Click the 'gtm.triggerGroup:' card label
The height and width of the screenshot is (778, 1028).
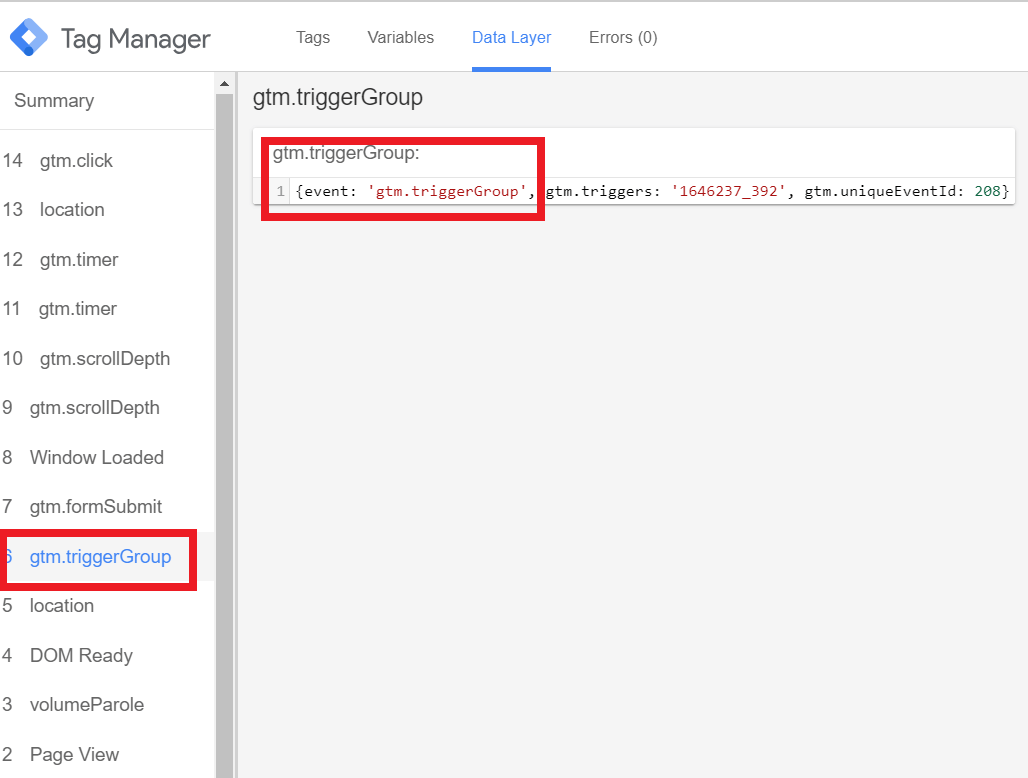(x=346, y=153)
